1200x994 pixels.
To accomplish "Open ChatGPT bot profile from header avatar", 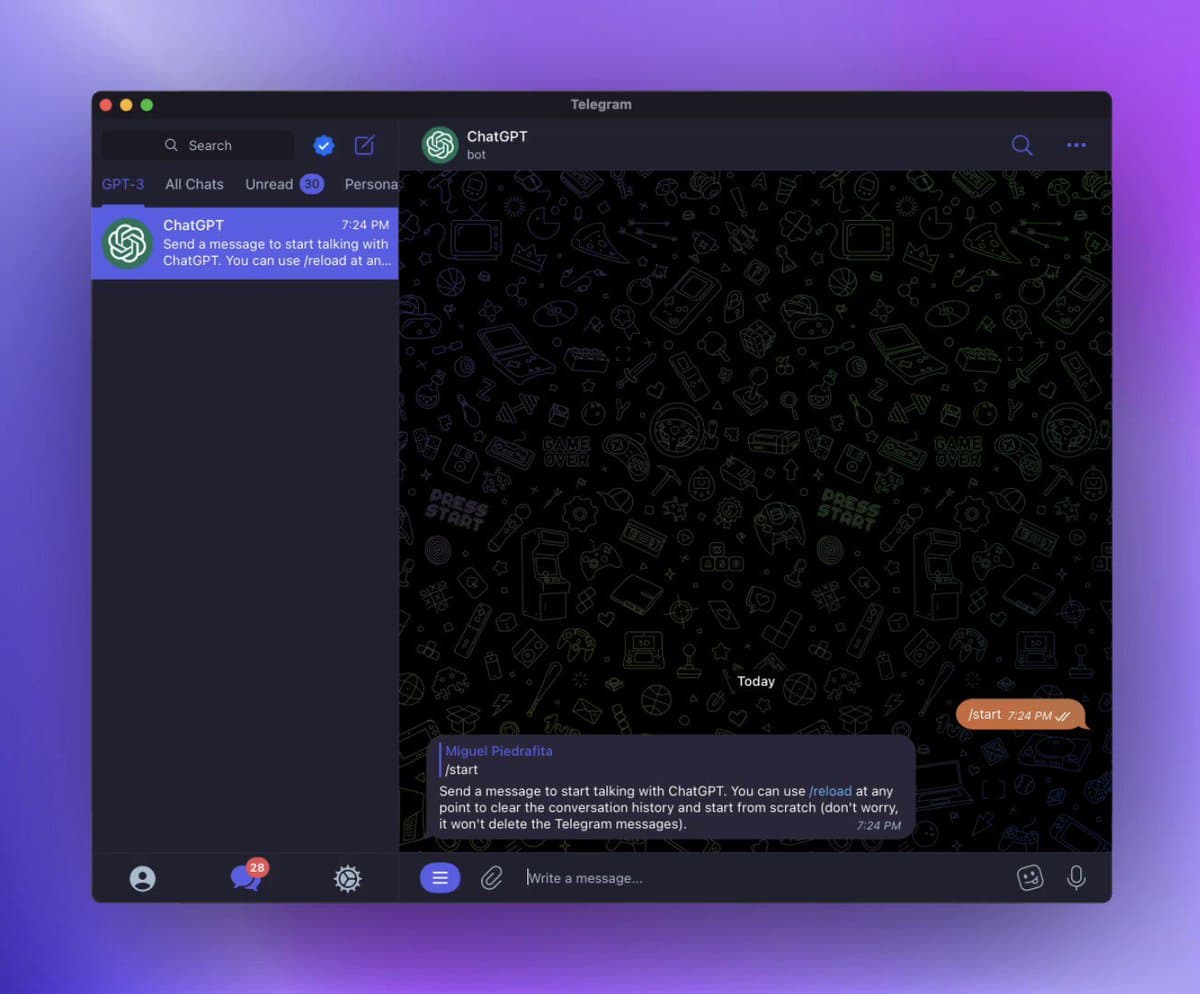I will pyautogui.click(x=440, y=145).
